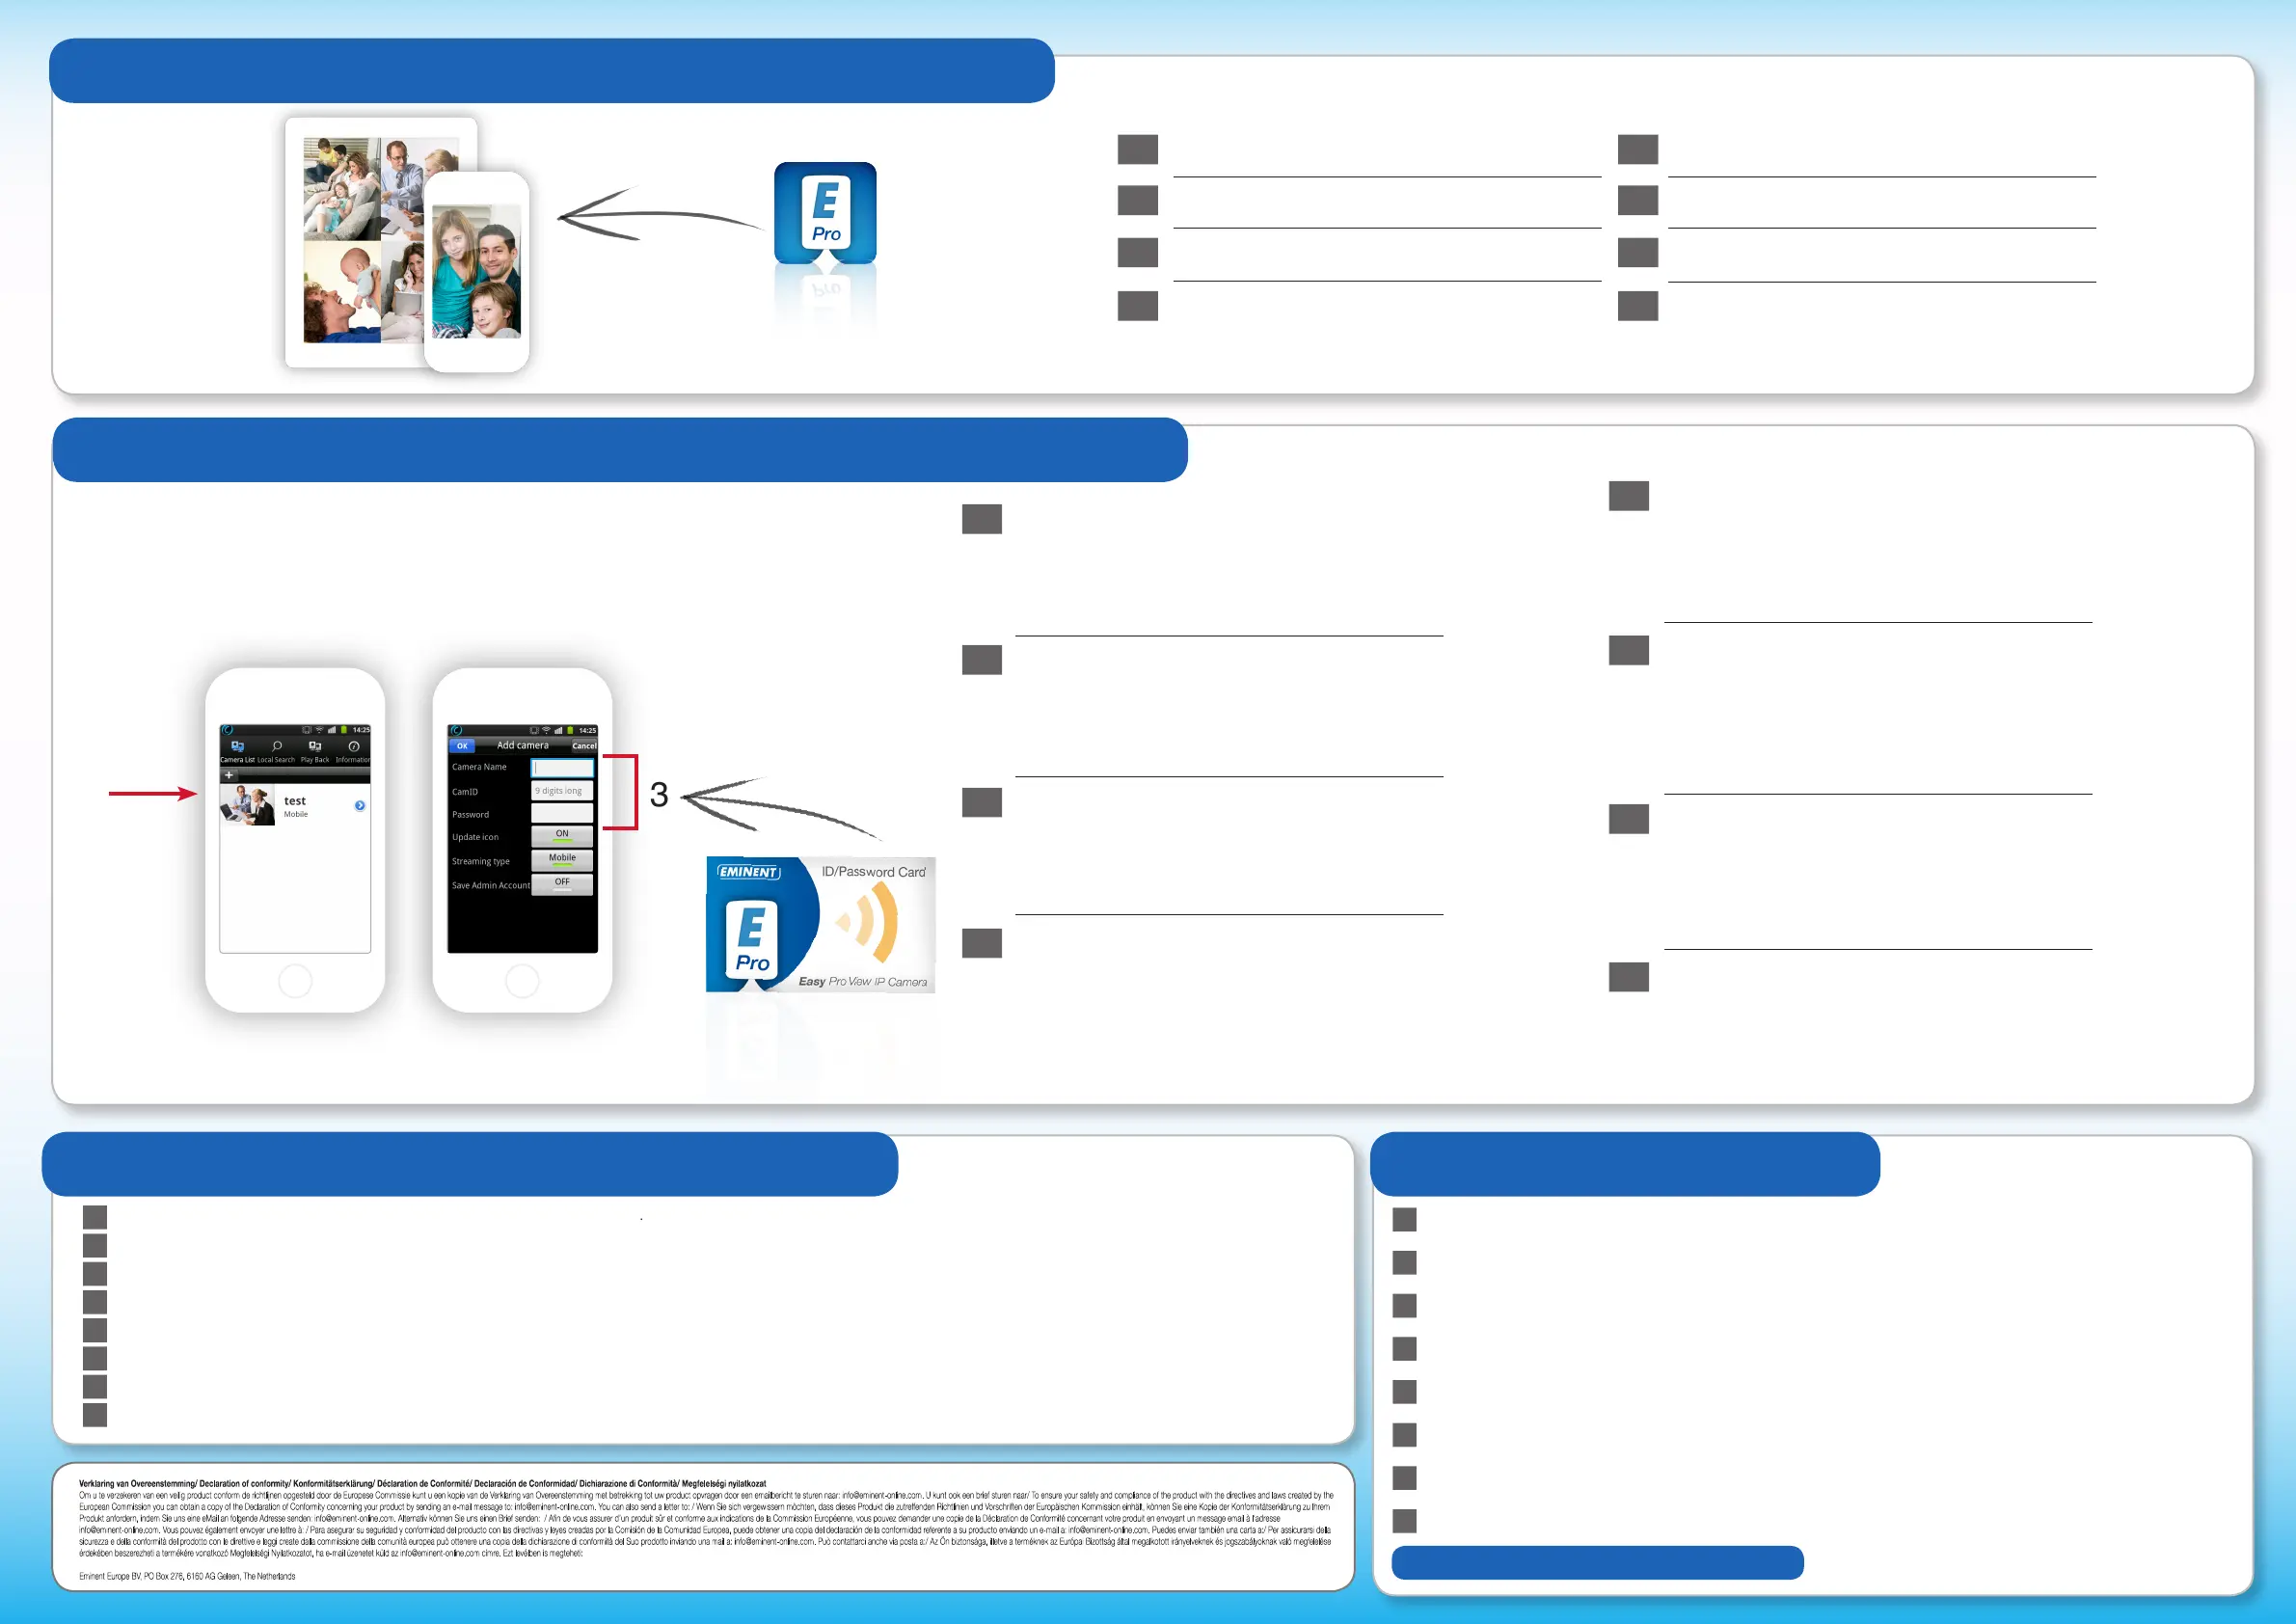Click the EMINENT logo on card

[x=748, y=872]
